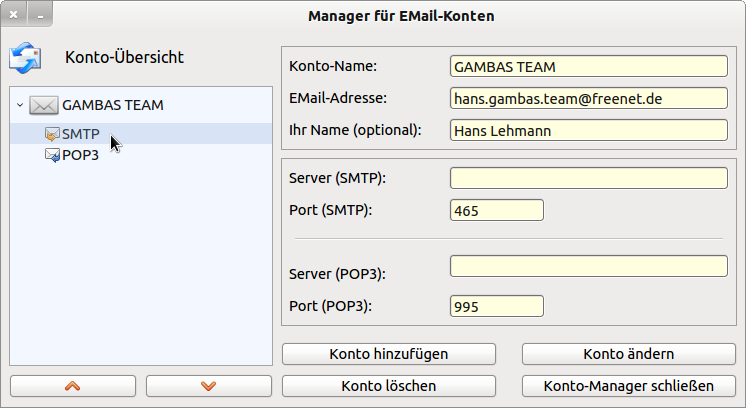Click the envelope icon of GAMBAS TEAM
The image size is (746, 408).
(43, 105)
